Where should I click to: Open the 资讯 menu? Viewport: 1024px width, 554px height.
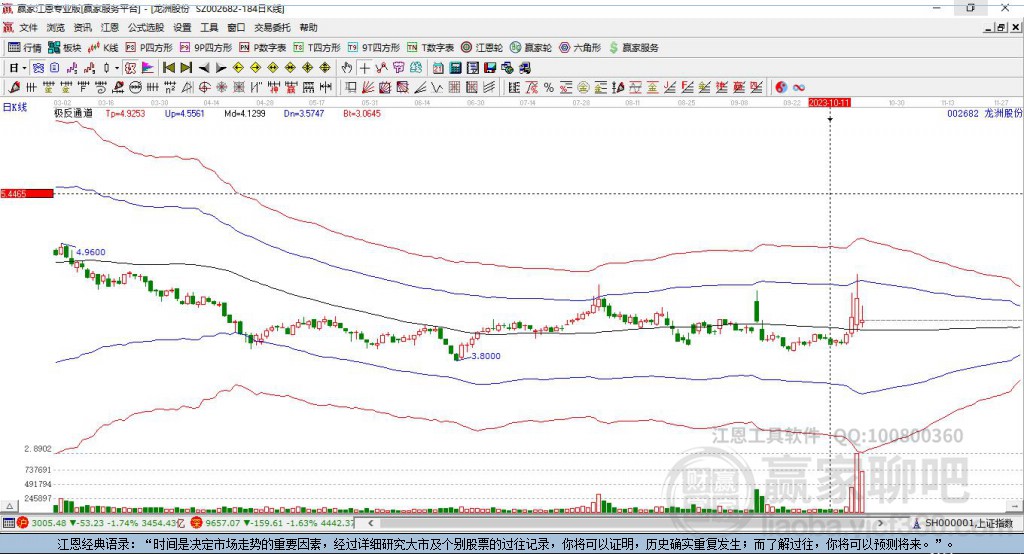[x=82, y=27]
